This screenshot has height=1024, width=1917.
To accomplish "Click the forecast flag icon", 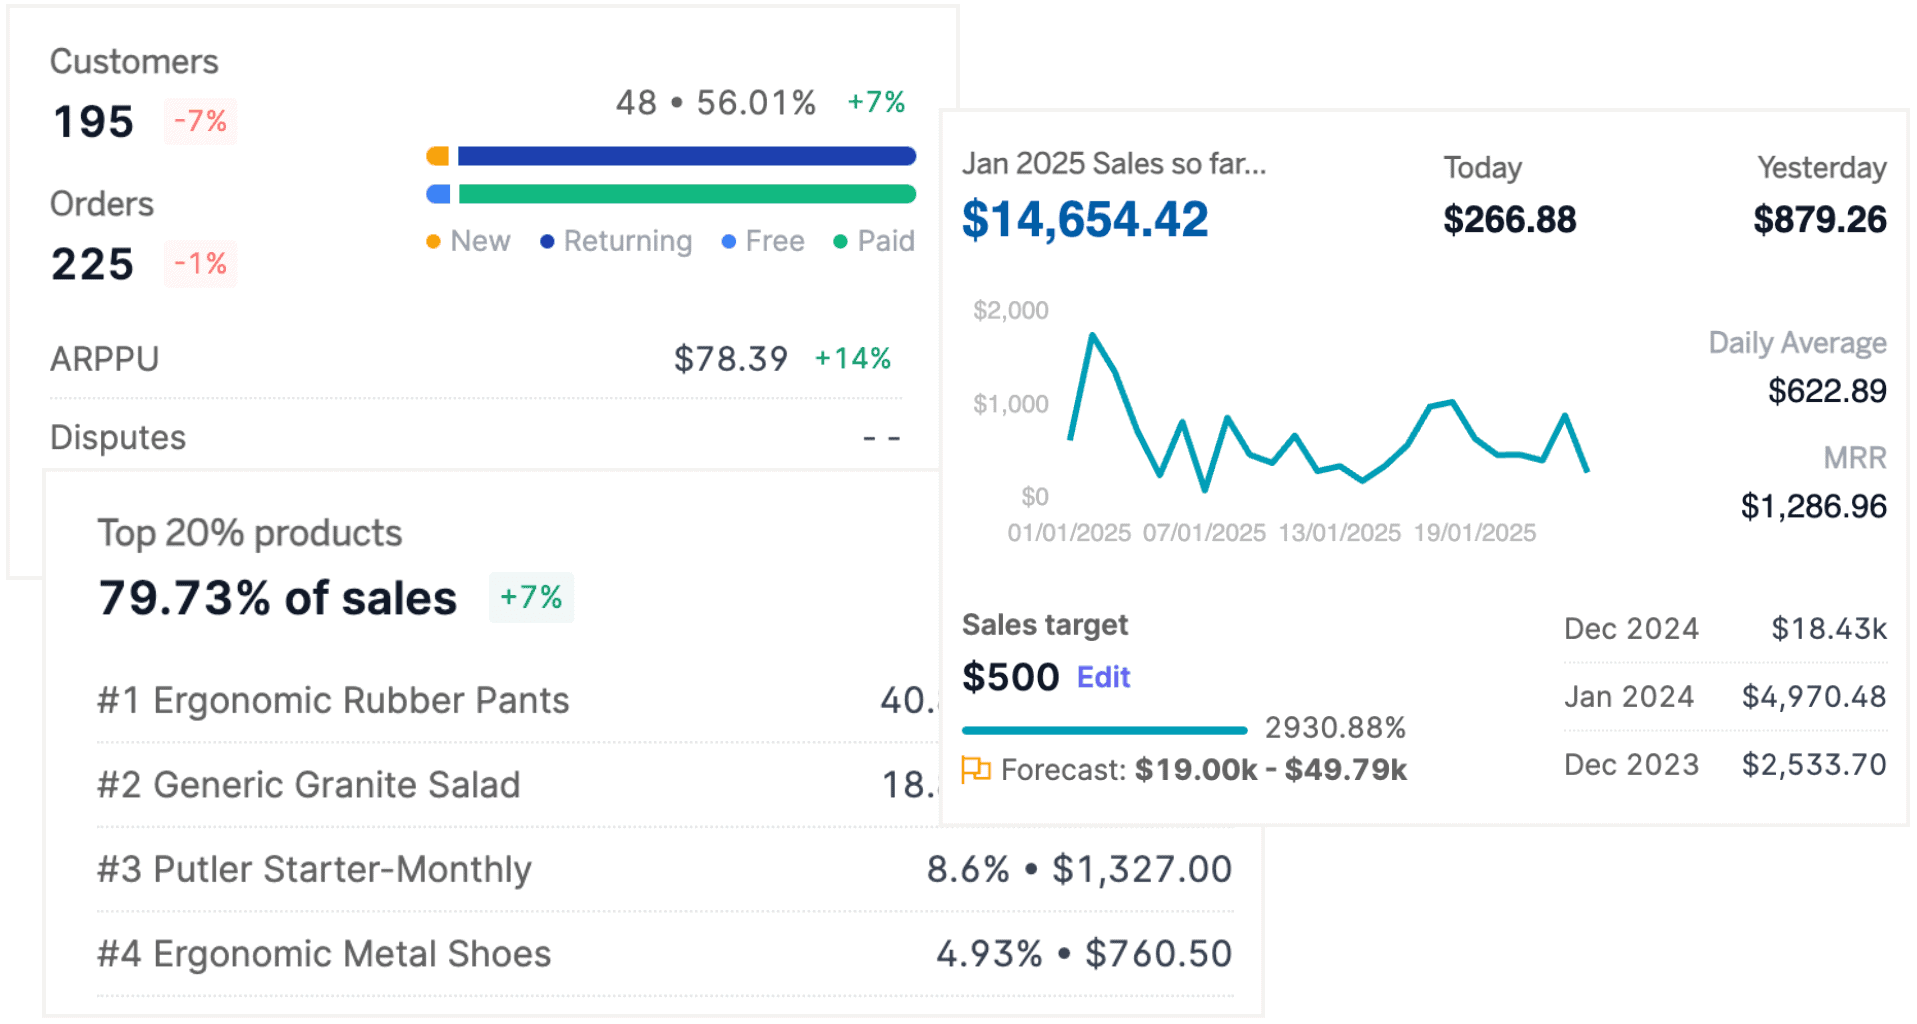I will (975, 769).
